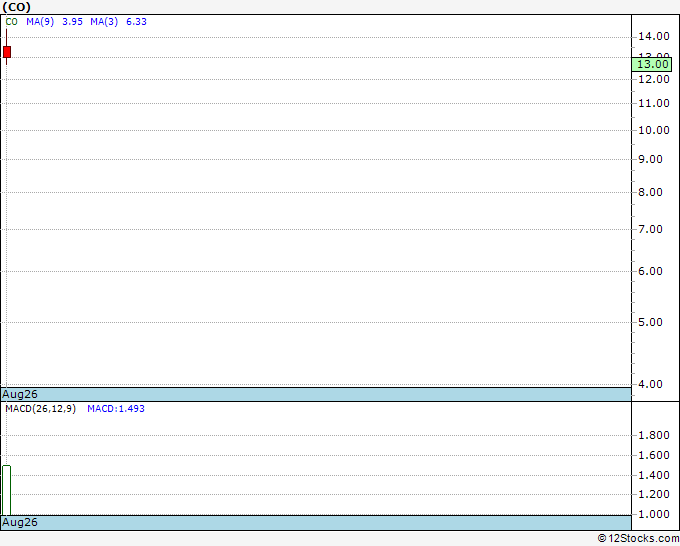Click the 9.00 price axis label
The width and height of the screenshot is (680, 546).
[x=650, y=160]
